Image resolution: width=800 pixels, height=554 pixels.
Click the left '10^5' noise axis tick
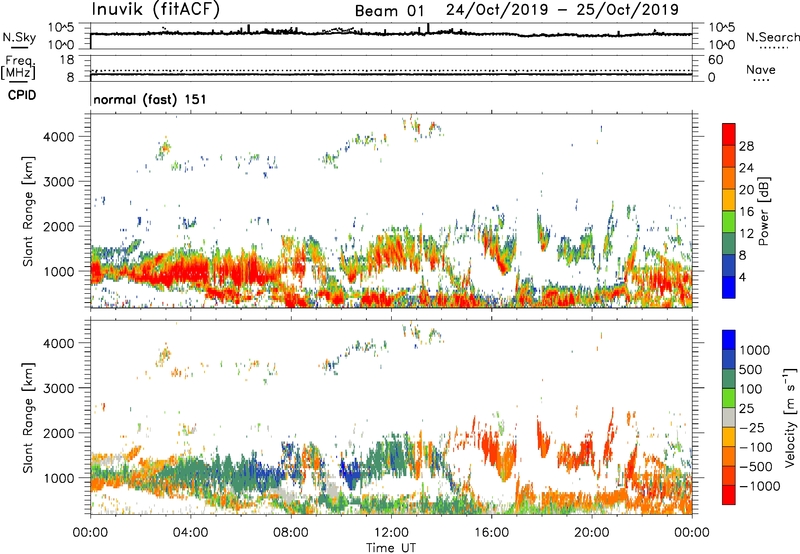61,28
